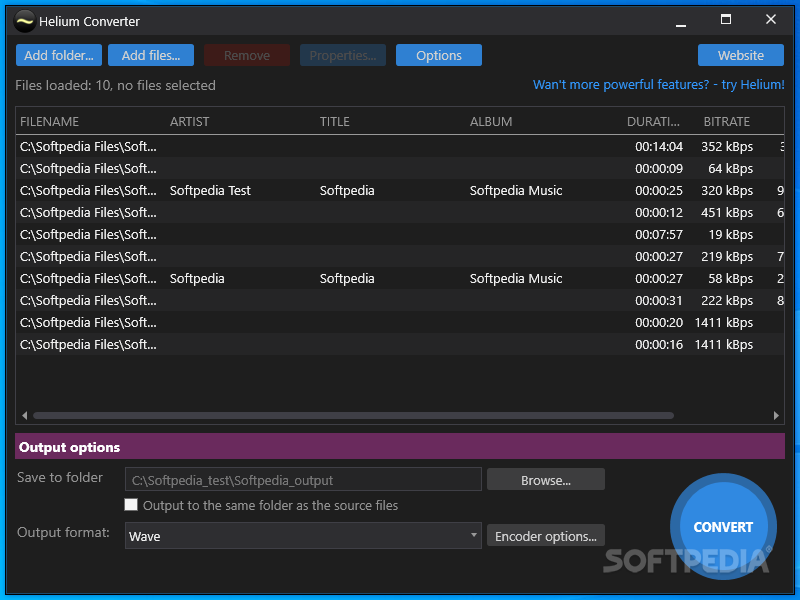Click the Save to folder path field

pos(303,480)
